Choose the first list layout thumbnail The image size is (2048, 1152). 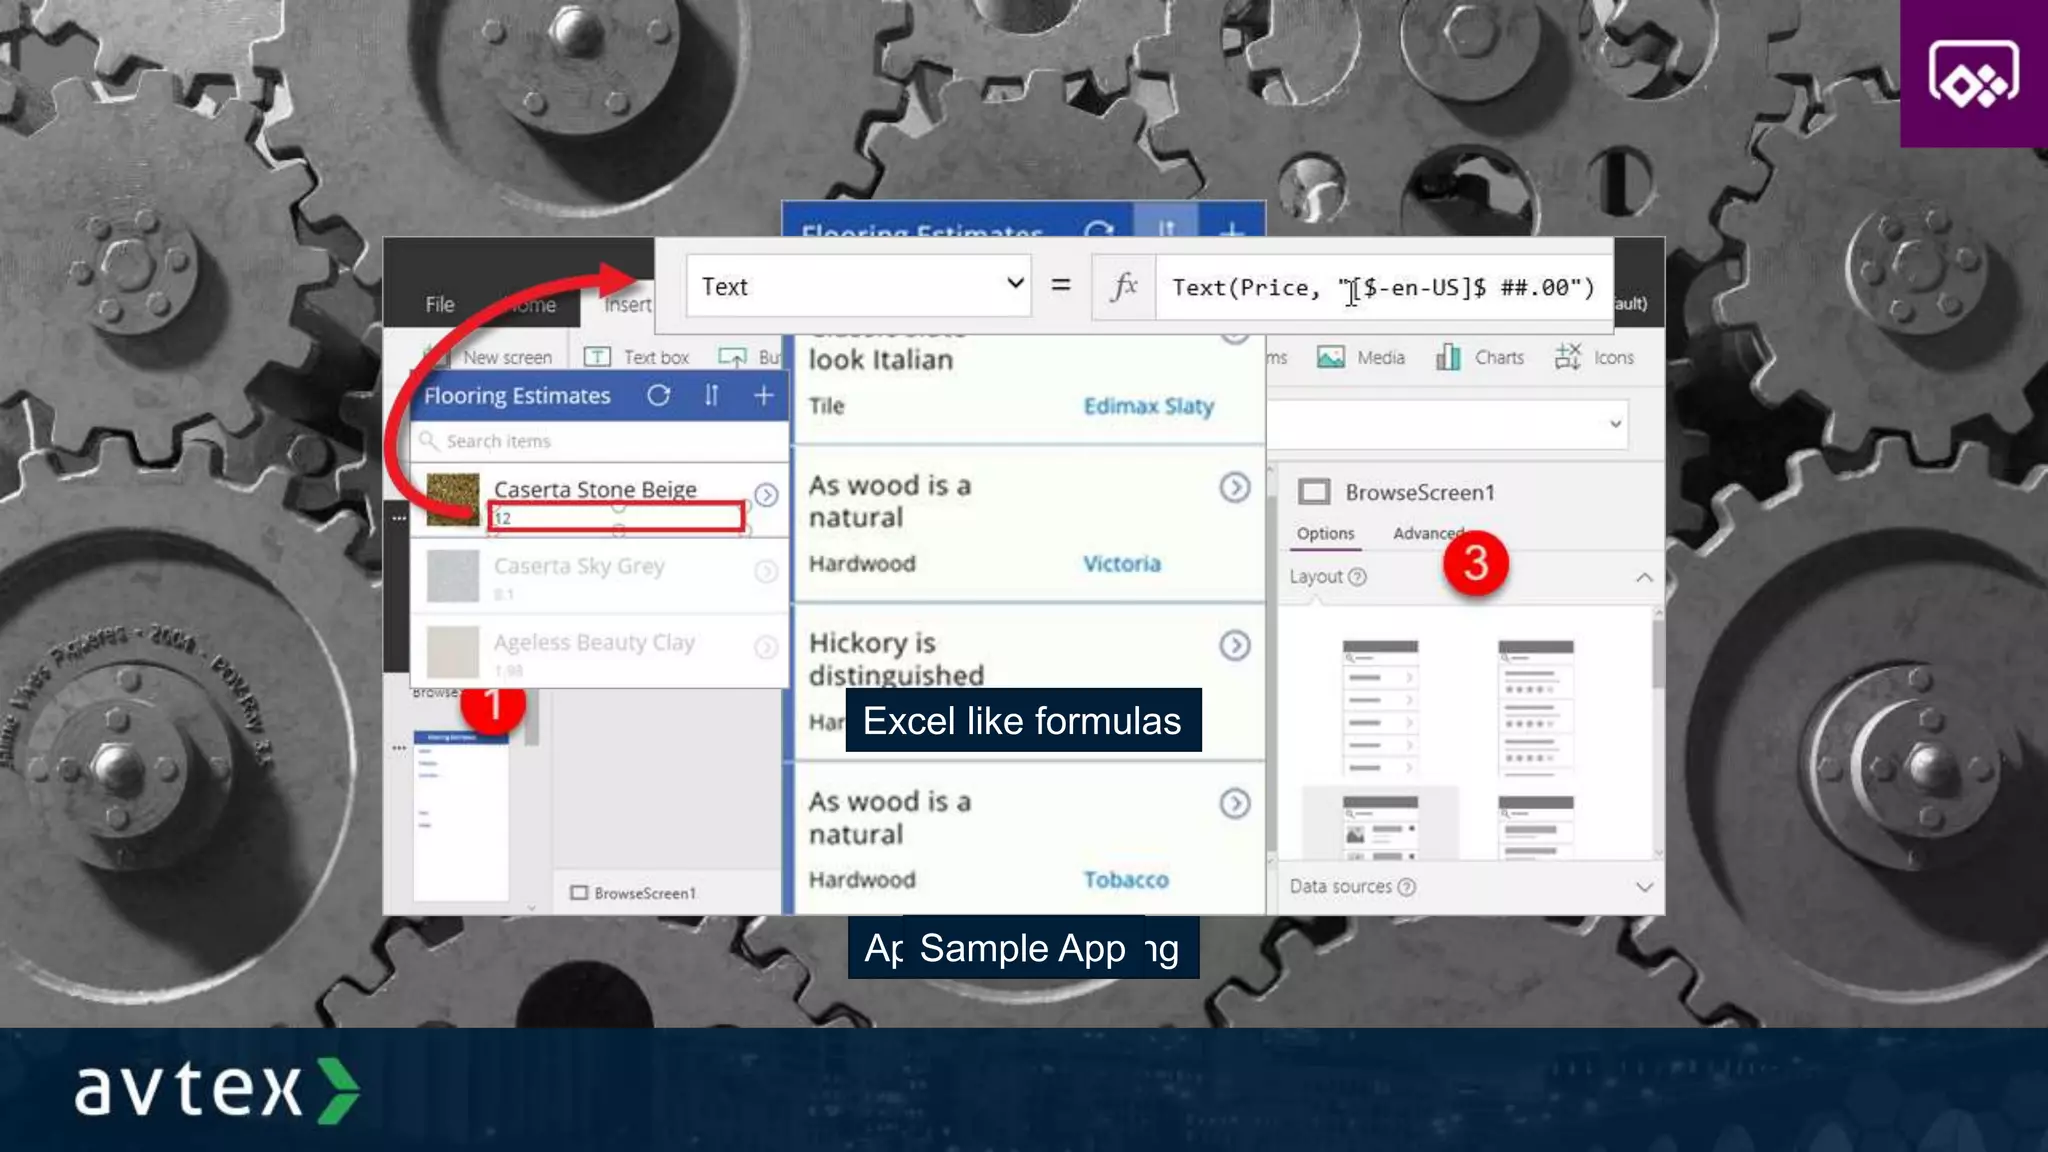[x=1380, y=708]
